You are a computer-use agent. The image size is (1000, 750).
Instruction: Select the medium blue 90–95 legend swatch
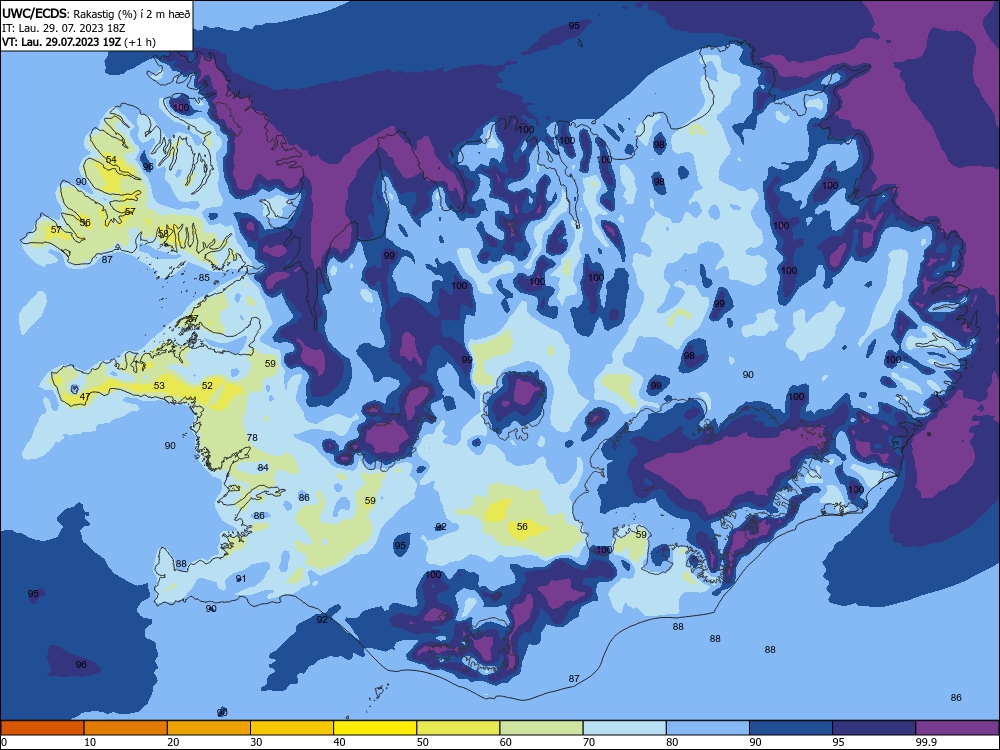pos(791,728)
